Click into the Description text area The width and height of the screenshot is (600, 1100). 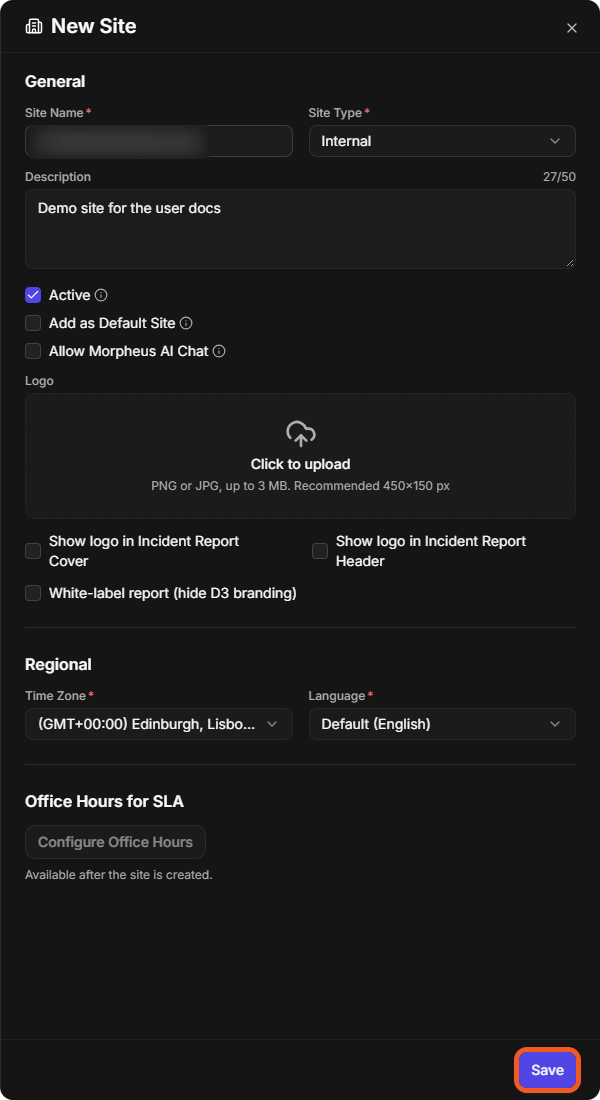[300, 229]
